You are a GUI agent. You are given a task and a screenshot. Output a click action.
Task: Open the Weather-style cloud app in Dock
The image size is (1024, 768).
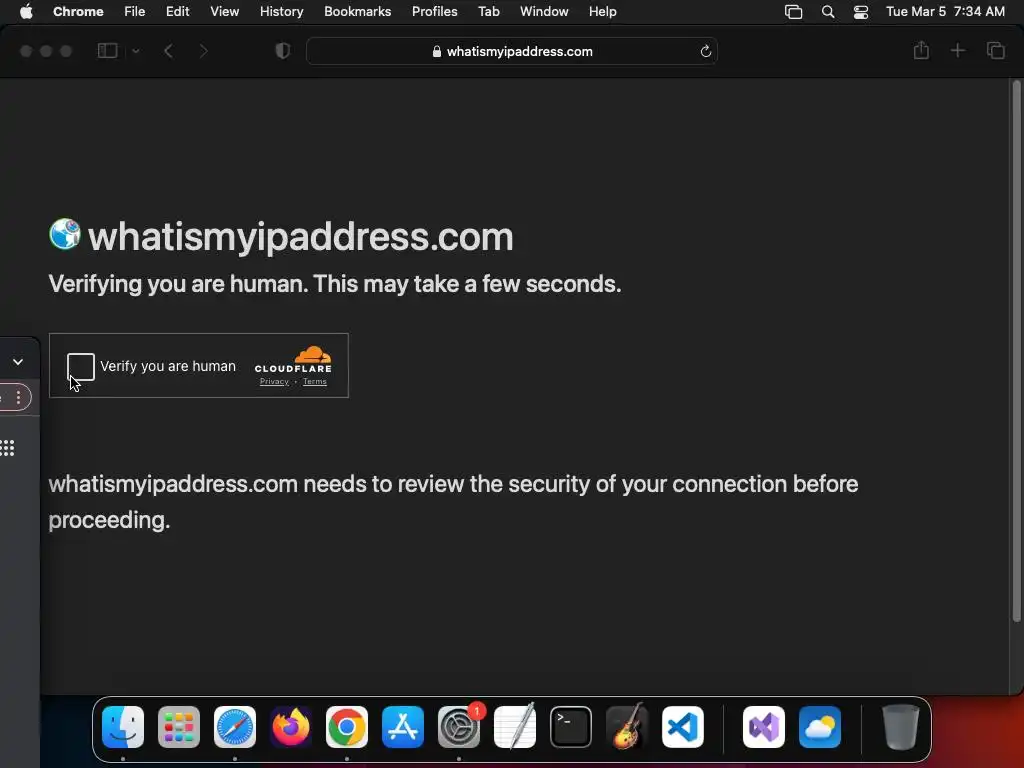tap(820, 727)
